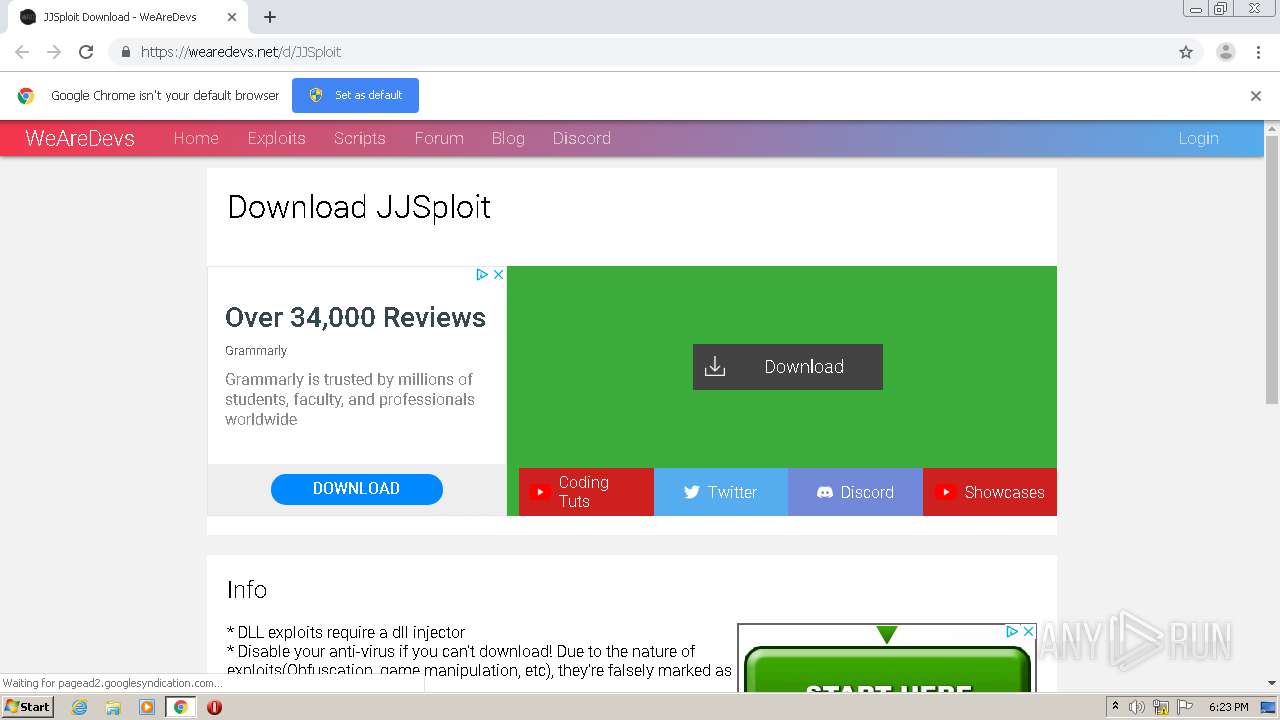
Task: Close the Grammarly ad with the X
Action: [x=499, y=274]
